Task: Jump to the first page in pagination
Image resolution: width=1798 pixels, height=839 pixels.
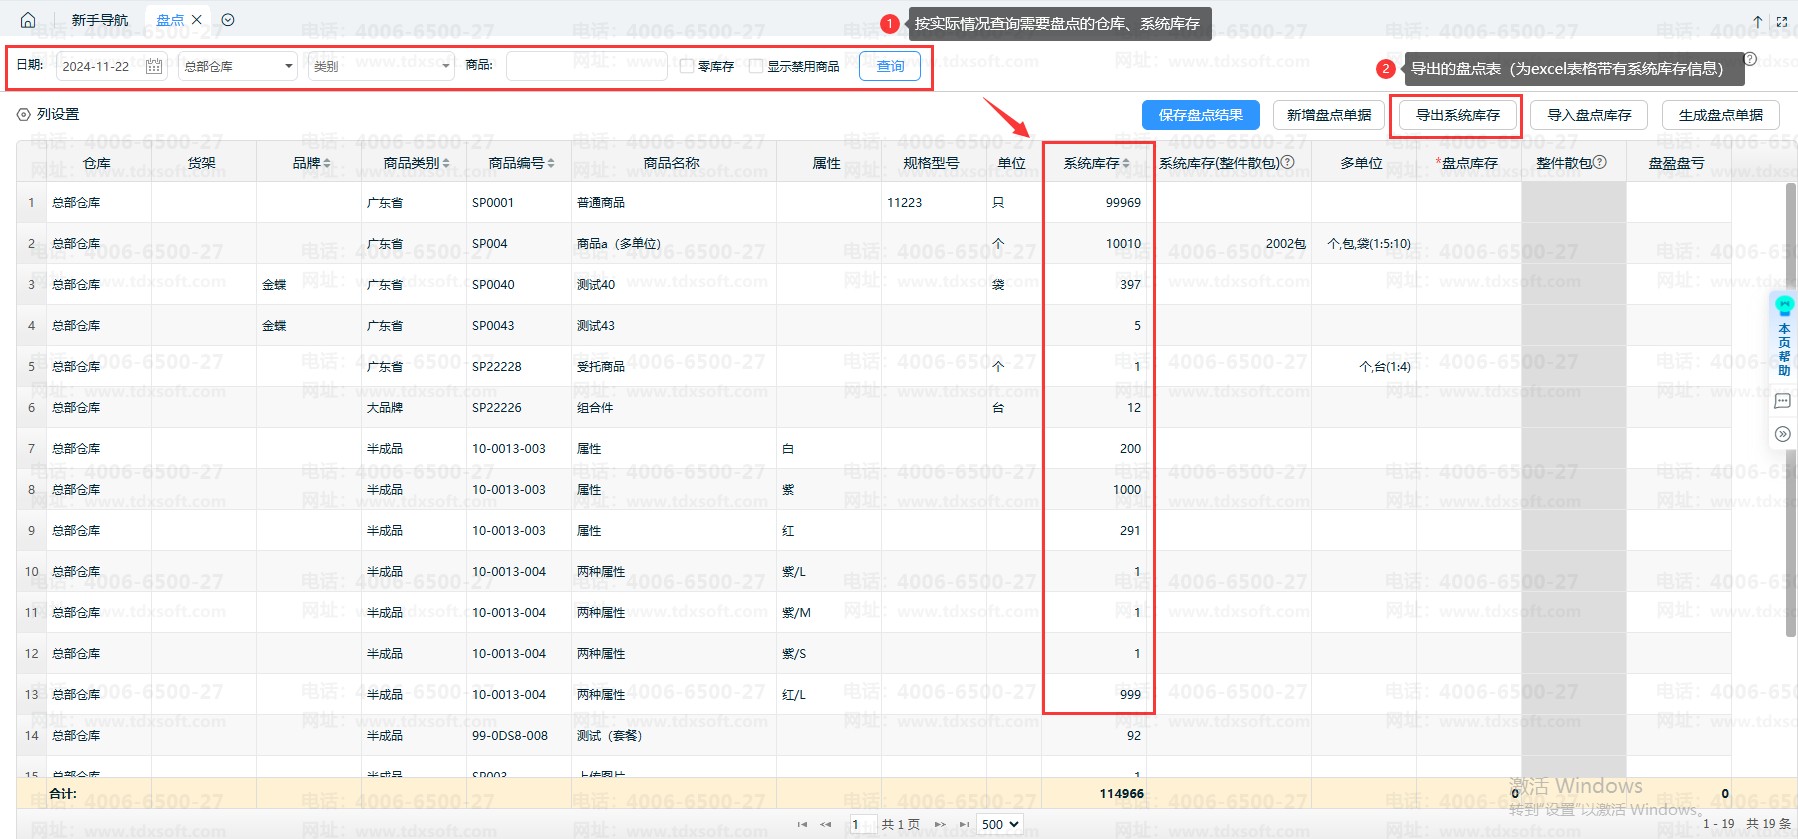Action: [802, 824]
